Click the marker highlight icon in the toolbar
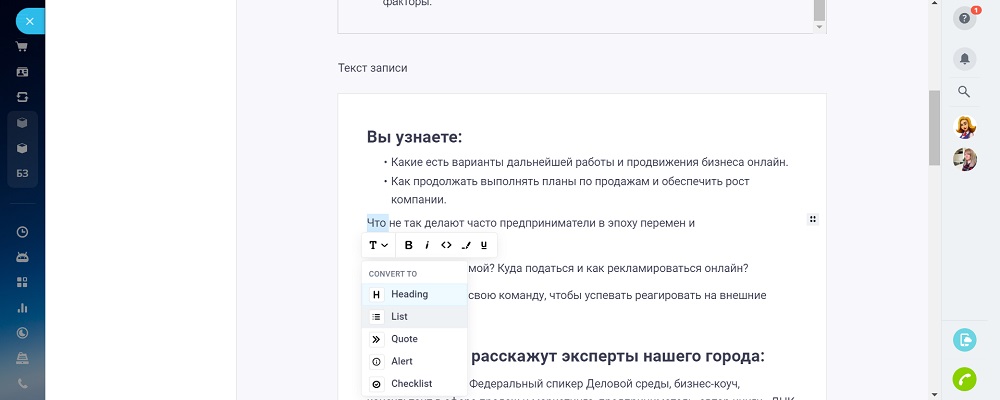The height and width of the screenshot is (400, 1000). click(x=465, y=245)
